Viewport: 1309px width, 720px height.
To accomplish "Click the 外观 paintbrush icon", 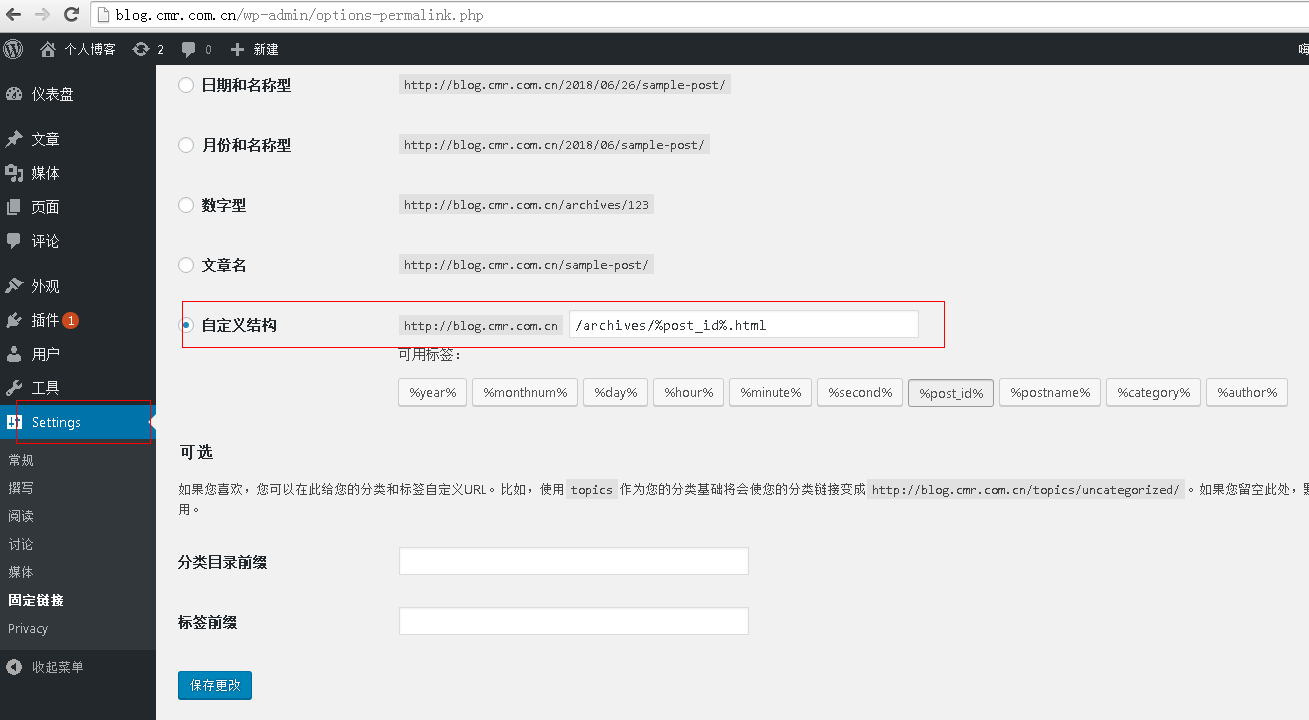I will click(x=14, y=286).
